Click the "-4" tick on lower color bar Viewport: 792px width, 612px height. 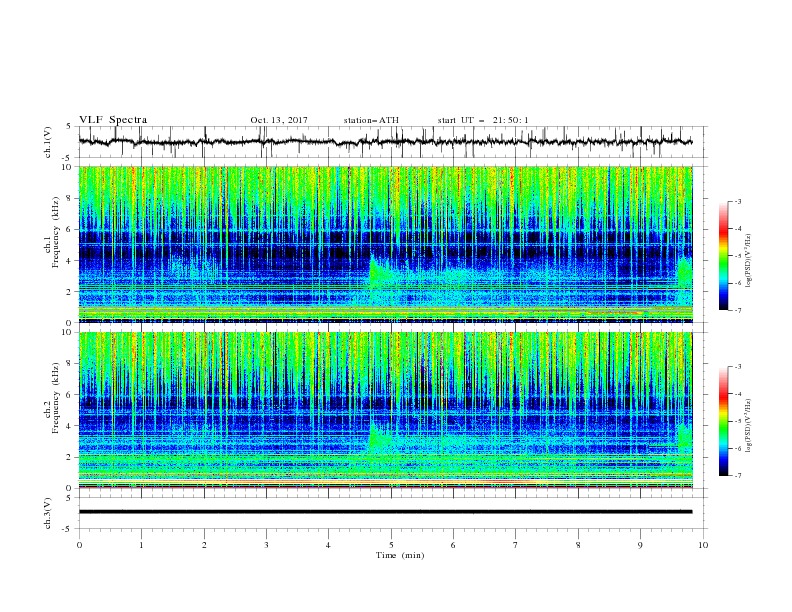(737, 394)
